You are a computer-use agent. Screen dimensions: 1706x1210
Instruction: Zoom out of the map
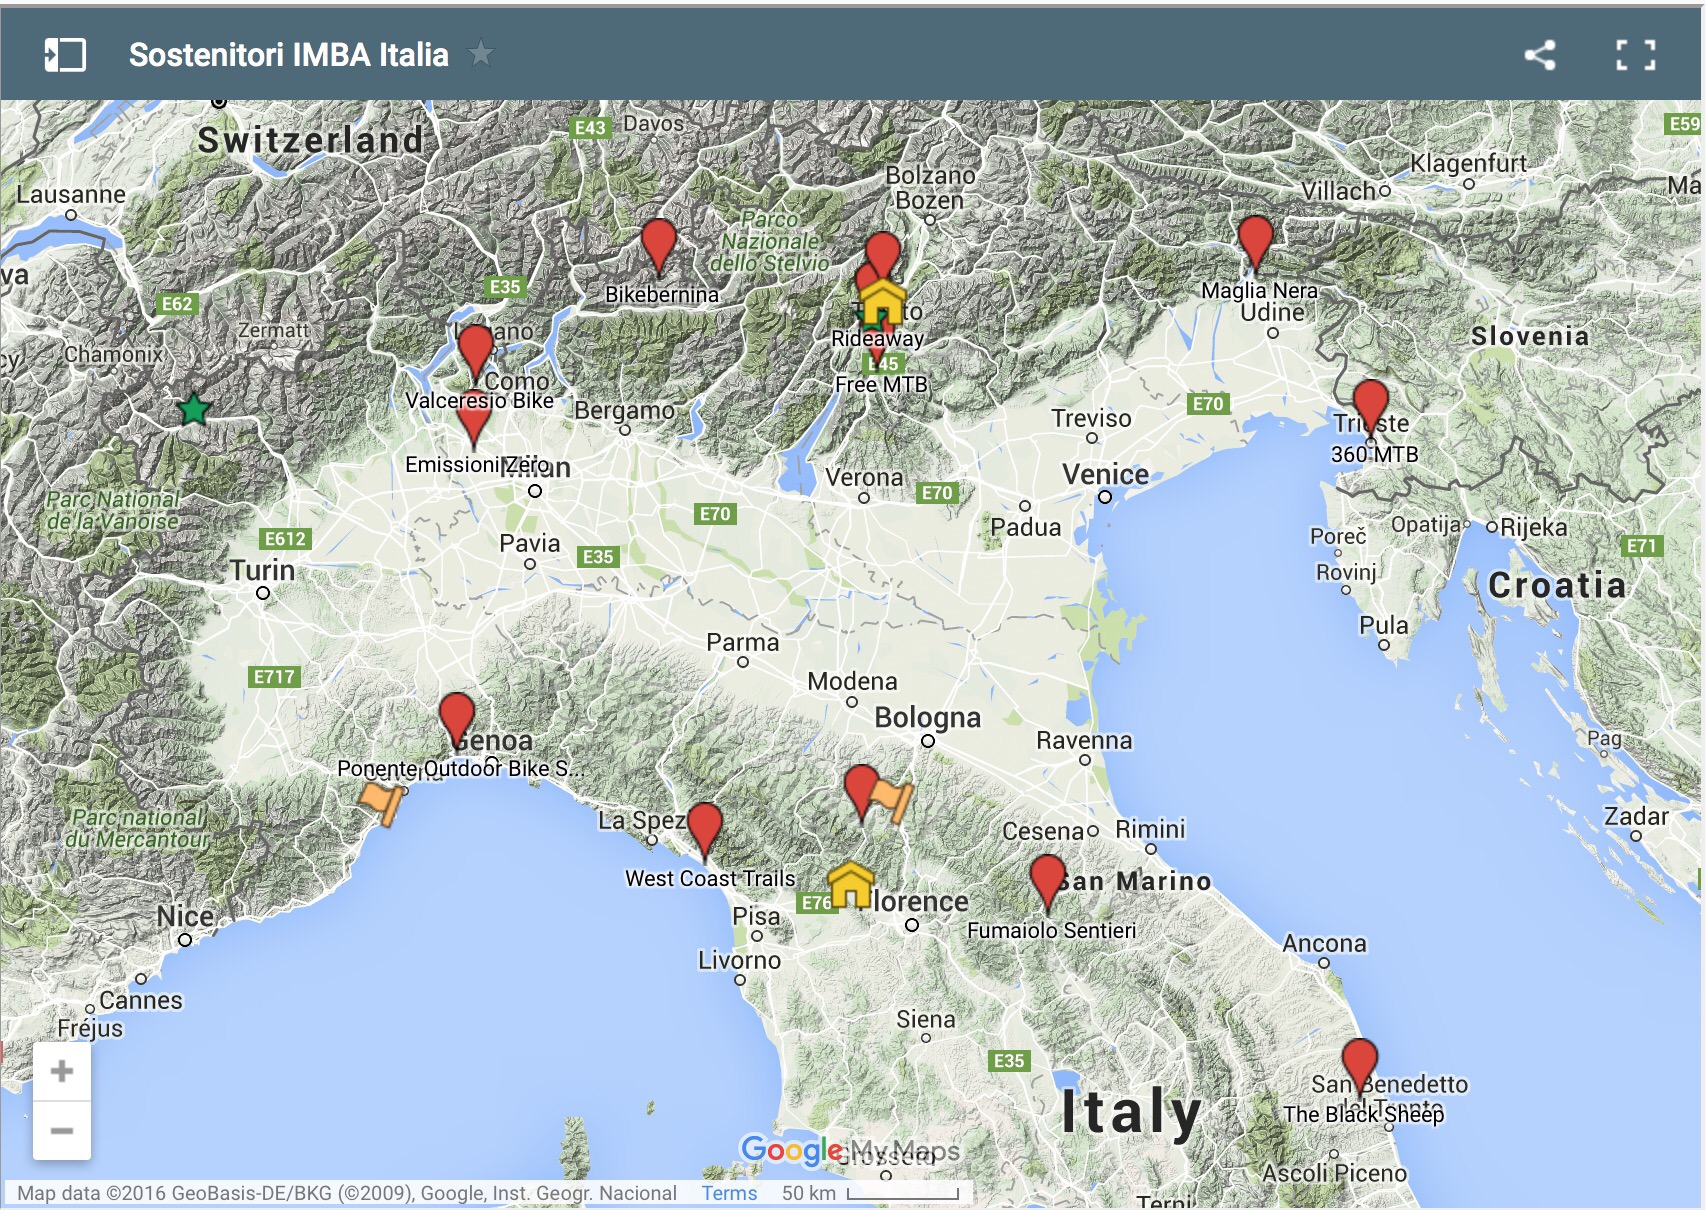pos(62,1131)
